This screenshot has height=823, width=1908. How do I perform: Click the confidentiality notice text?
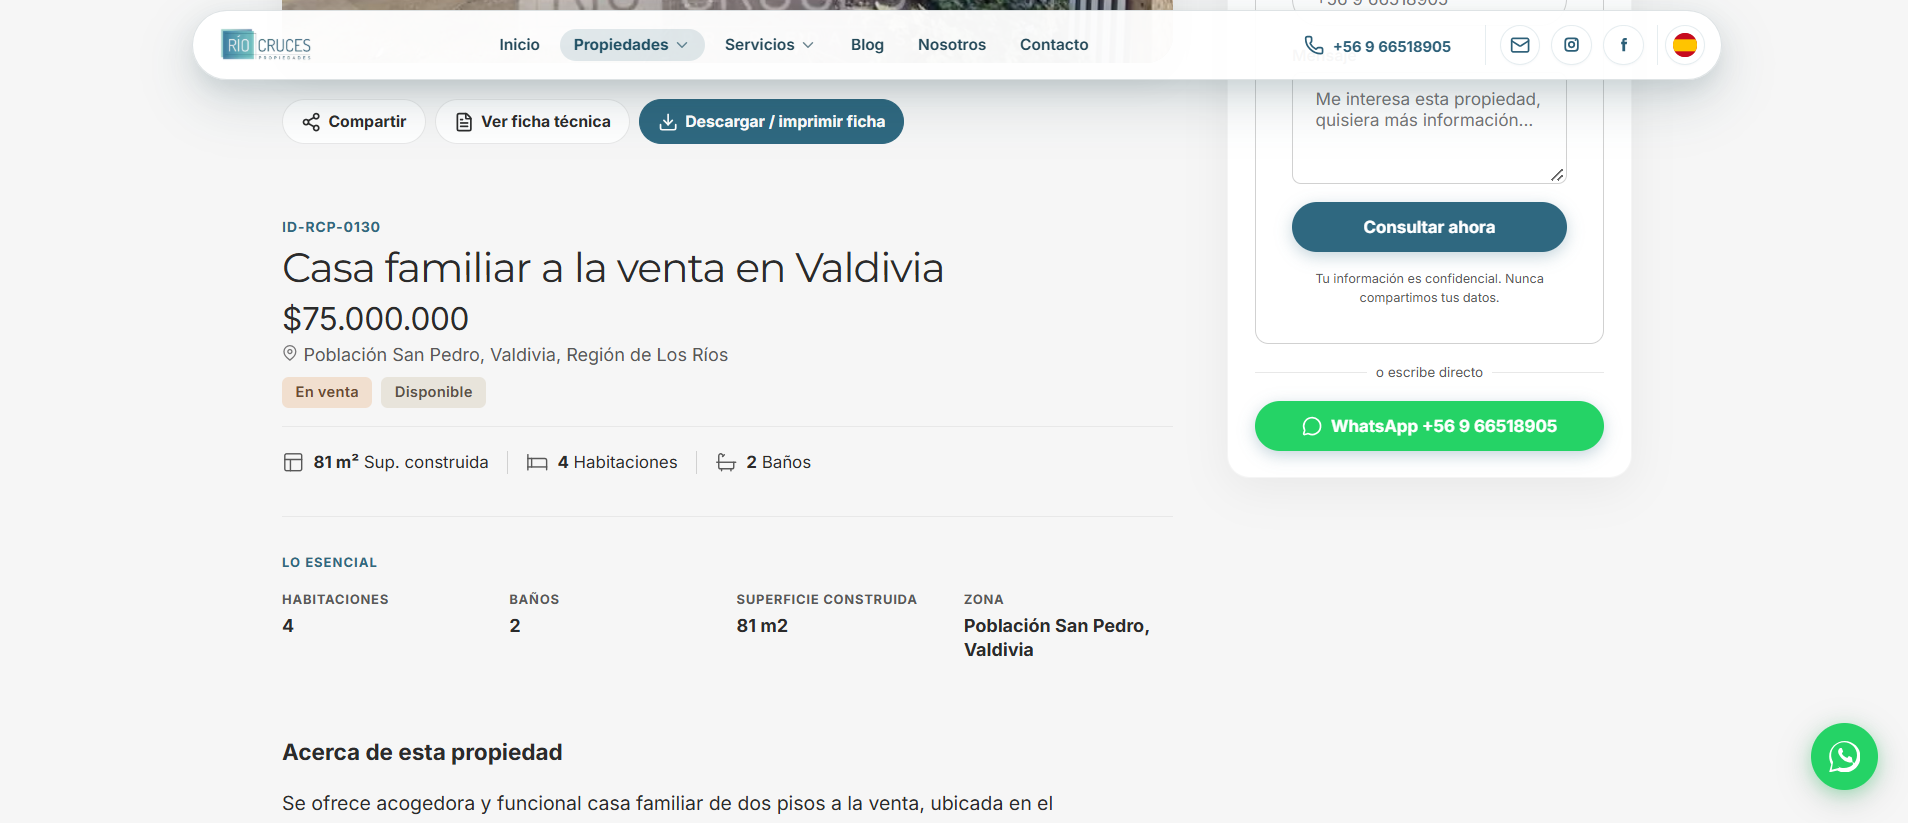point(1429,288)
